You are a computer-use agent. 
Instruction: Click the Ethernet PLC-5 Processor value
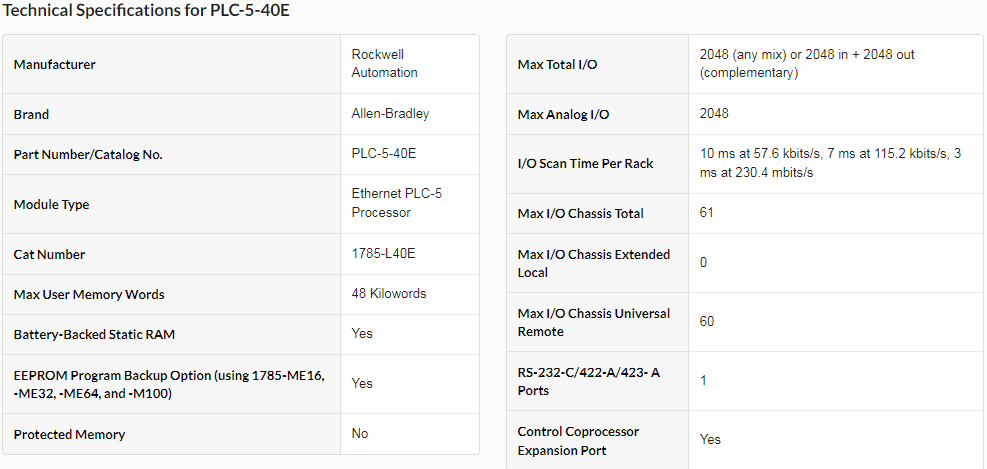pos(397,203)
